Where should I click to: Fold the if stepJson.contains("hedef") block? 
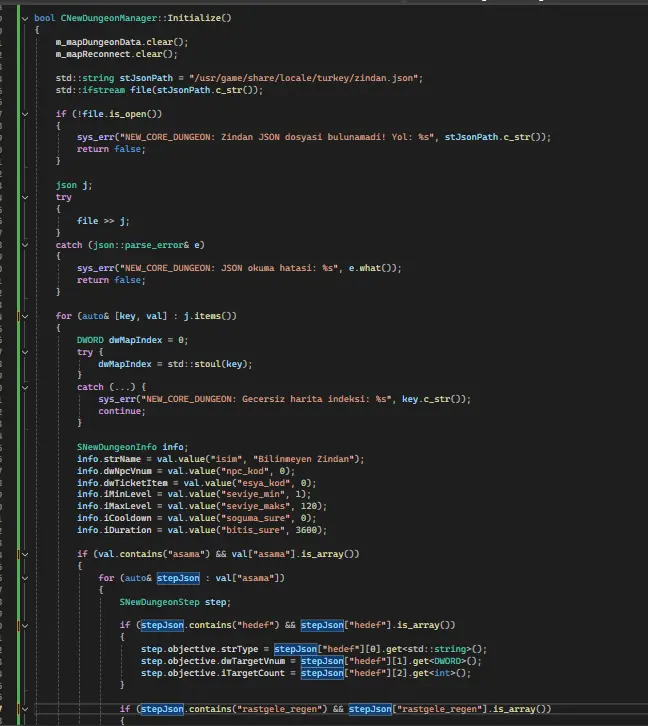pyautogui.click(x=25, y=626)
